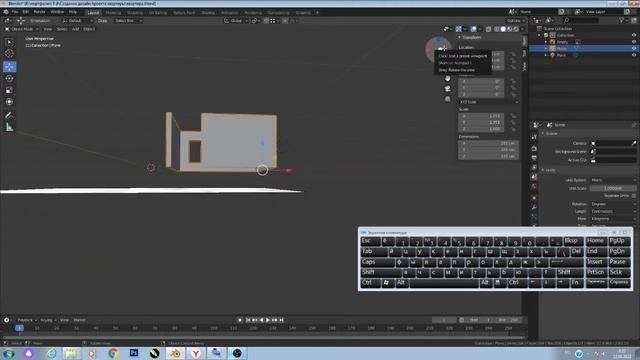Screen dimensions: 640x360
Task: Switch perspective/orthographic with the grid gizmo
Action: coord(448,99)
